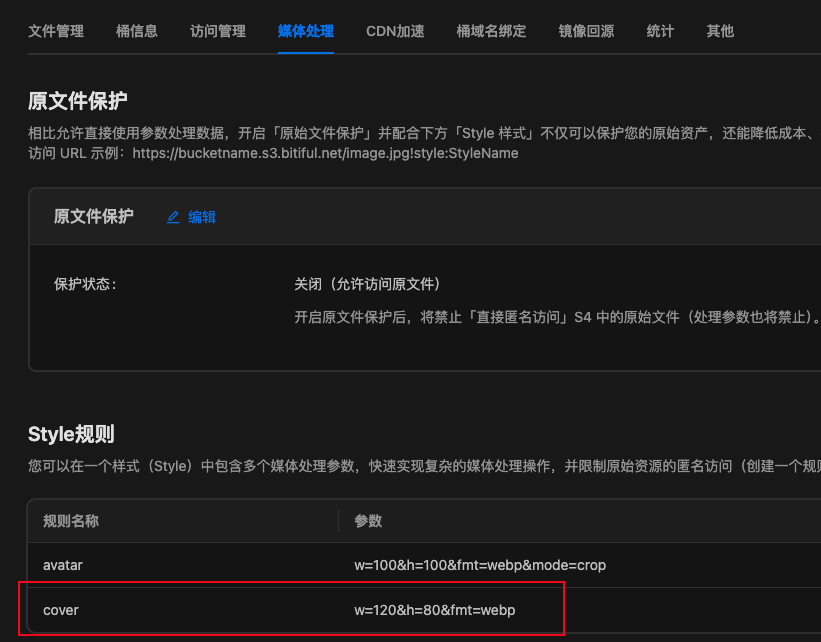The image size is (821, 642).
Task: Select the avatar rule name
Action: click(63, 565)
